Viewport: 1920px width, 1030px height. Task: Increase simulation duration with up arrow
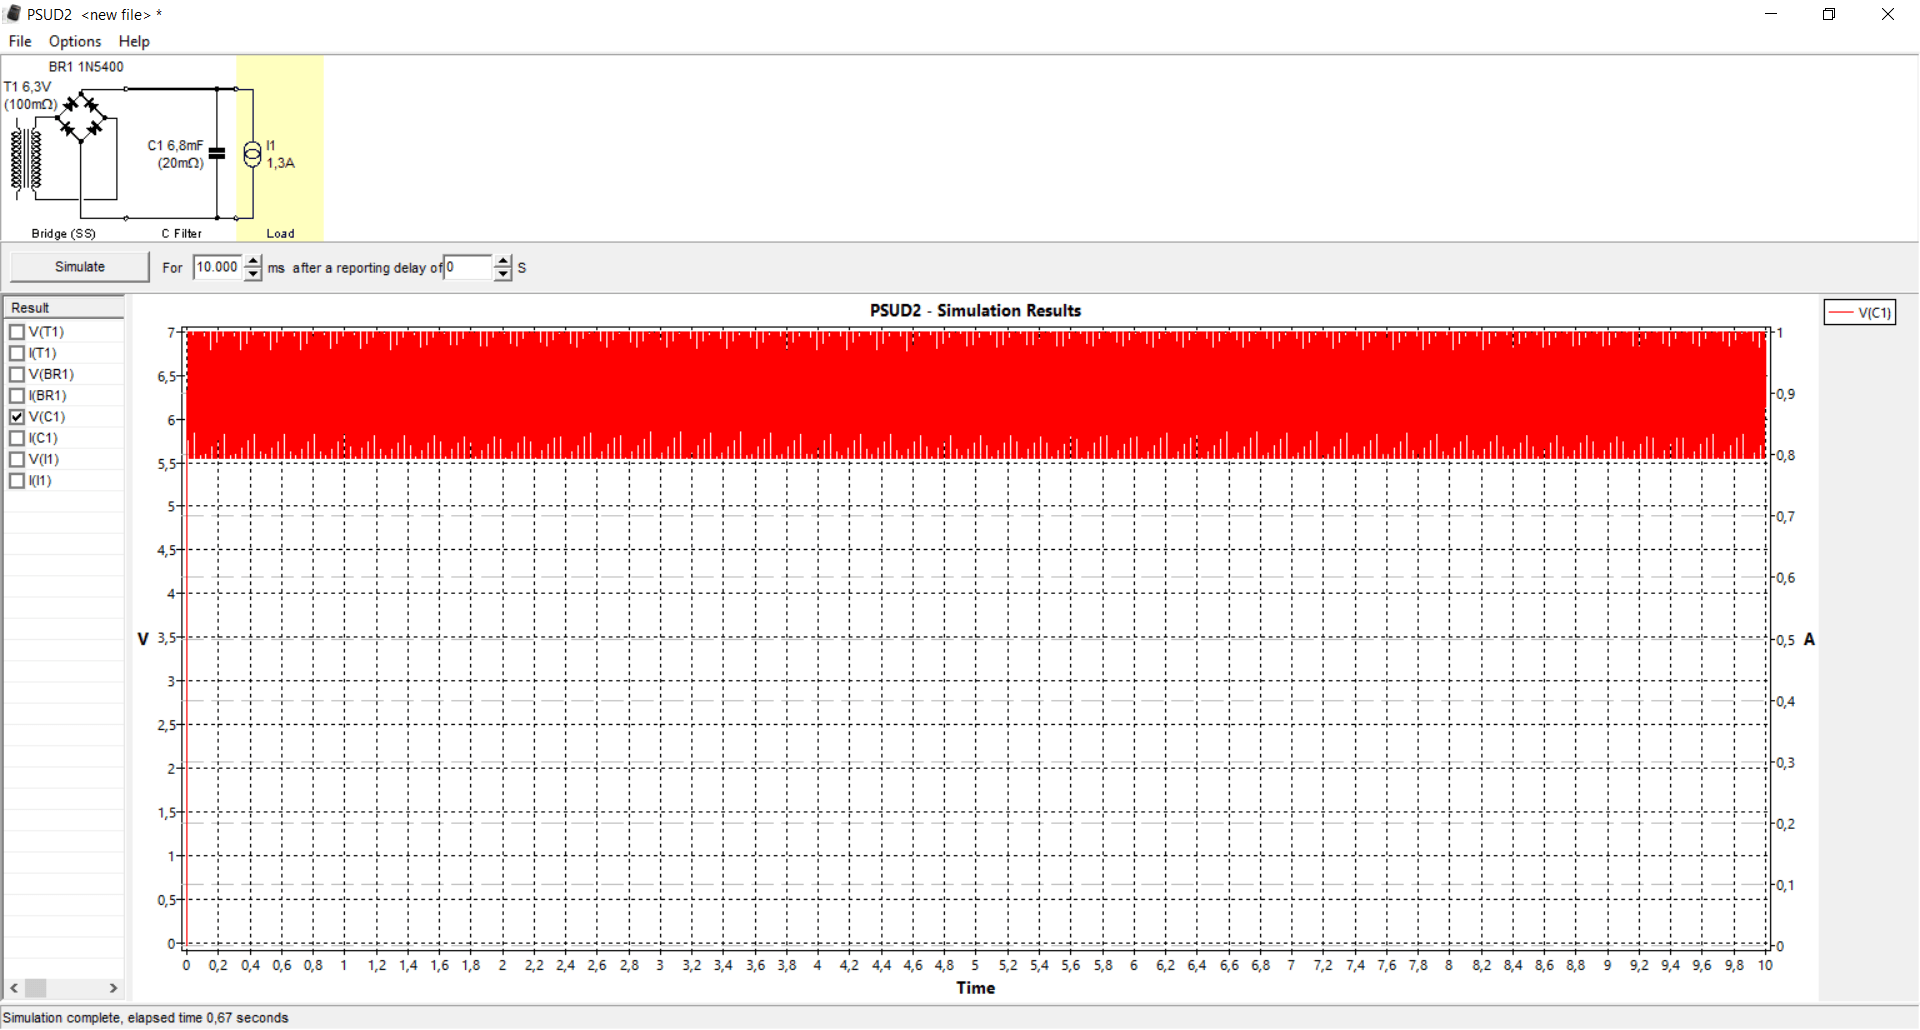[253, 261]
